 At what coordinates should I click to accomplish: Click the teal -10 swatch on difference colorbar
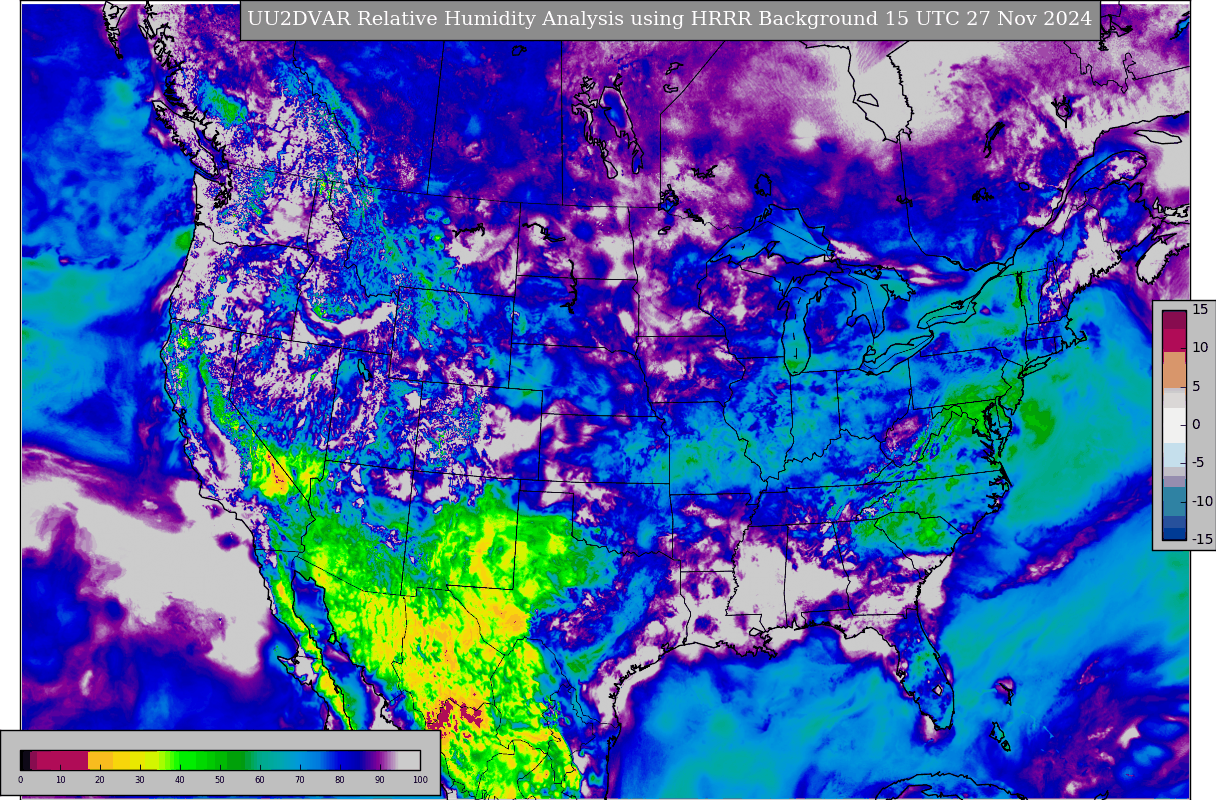click(x=1174, y=501)
